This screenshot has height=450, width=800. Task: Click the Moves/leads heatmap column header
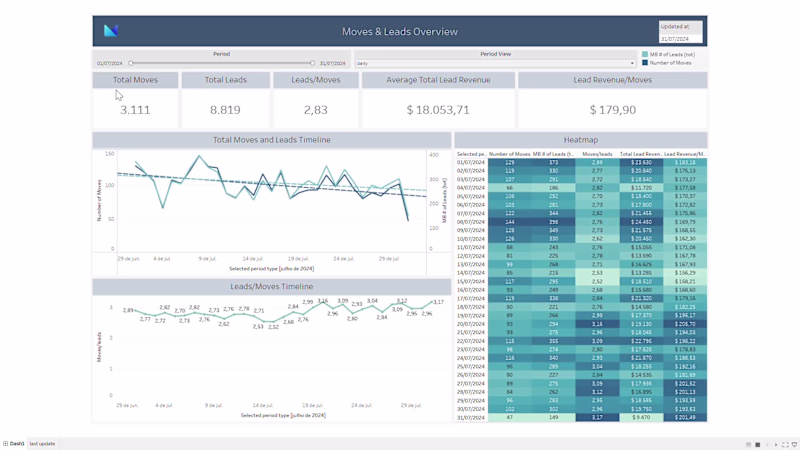(597, 154)
